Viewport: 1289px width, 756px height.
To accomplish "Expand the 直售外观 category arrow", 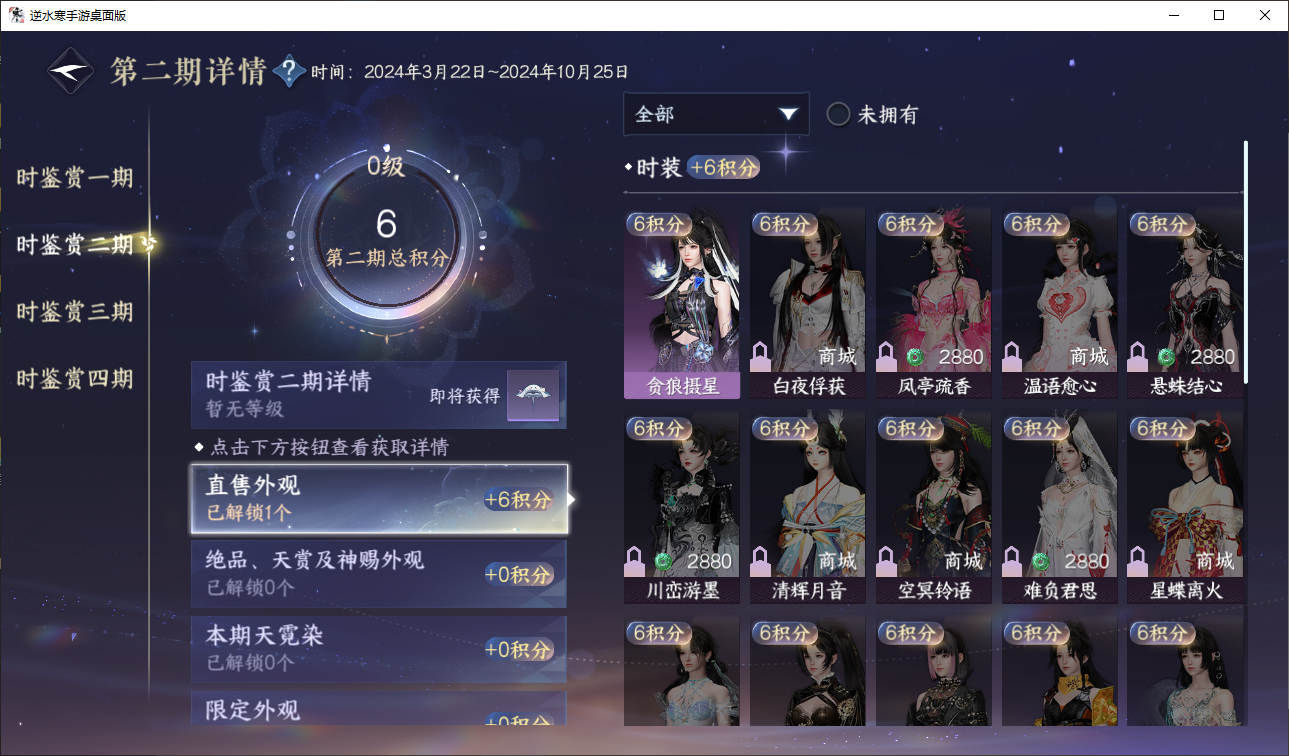I will 571,499.
